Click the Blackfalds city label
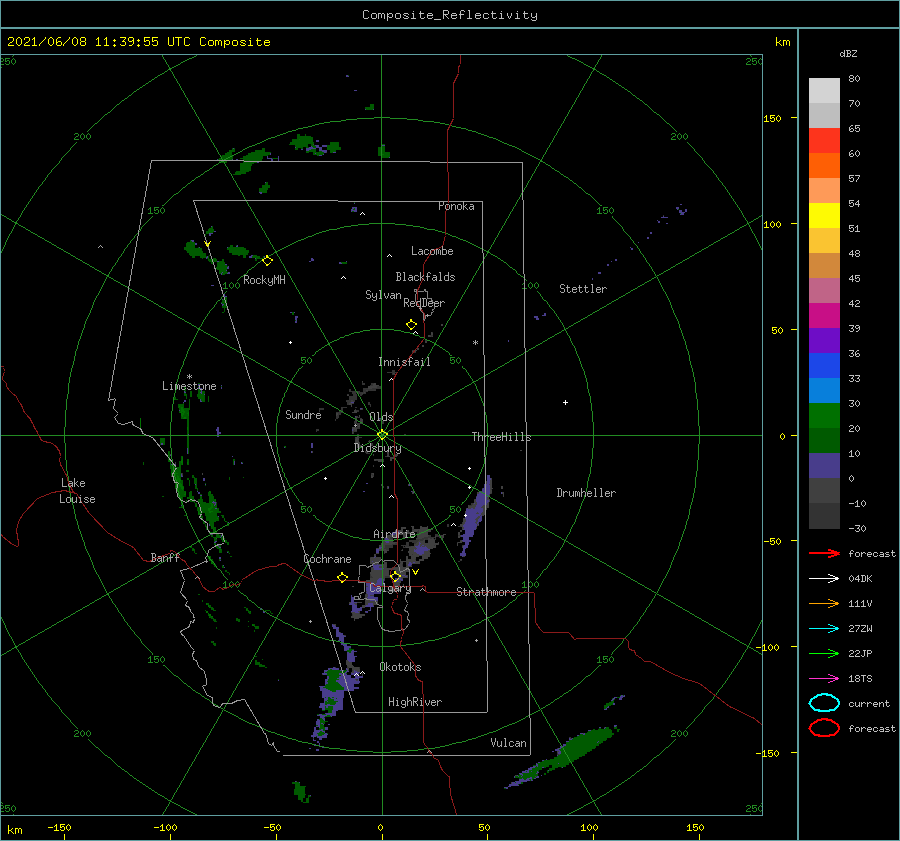The width and height of the screenshot is (900, 841). click(425, 277)
